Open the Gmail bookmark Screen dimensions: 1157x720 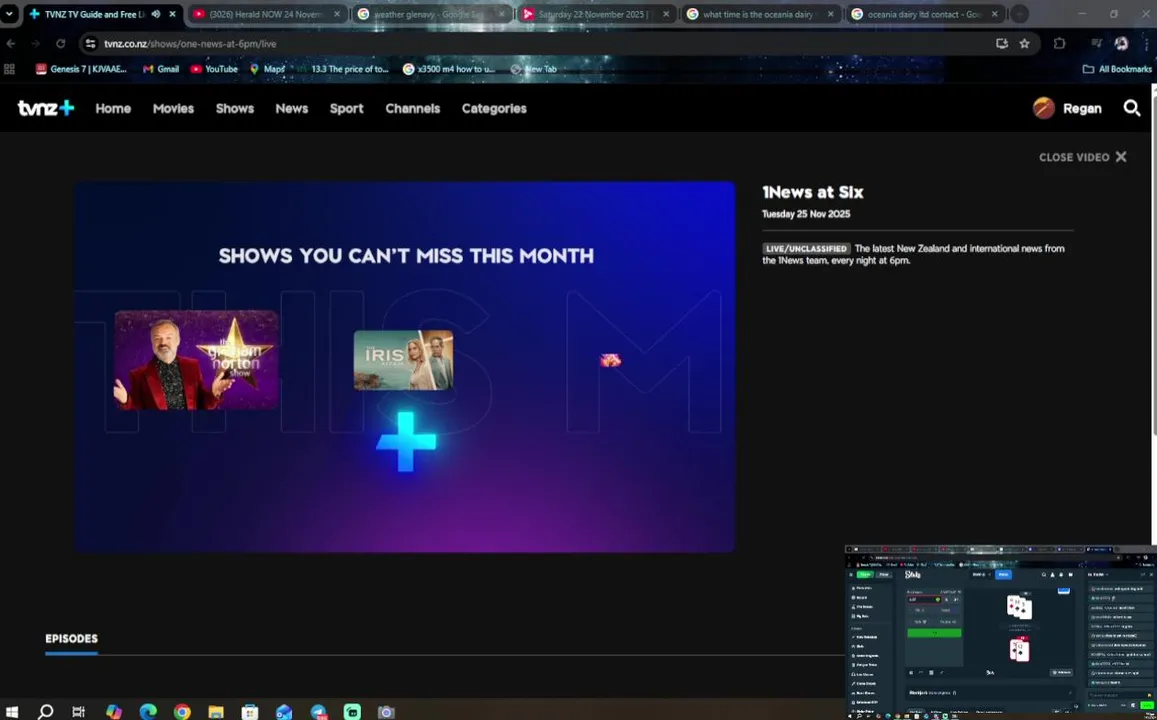pos(161,69)
